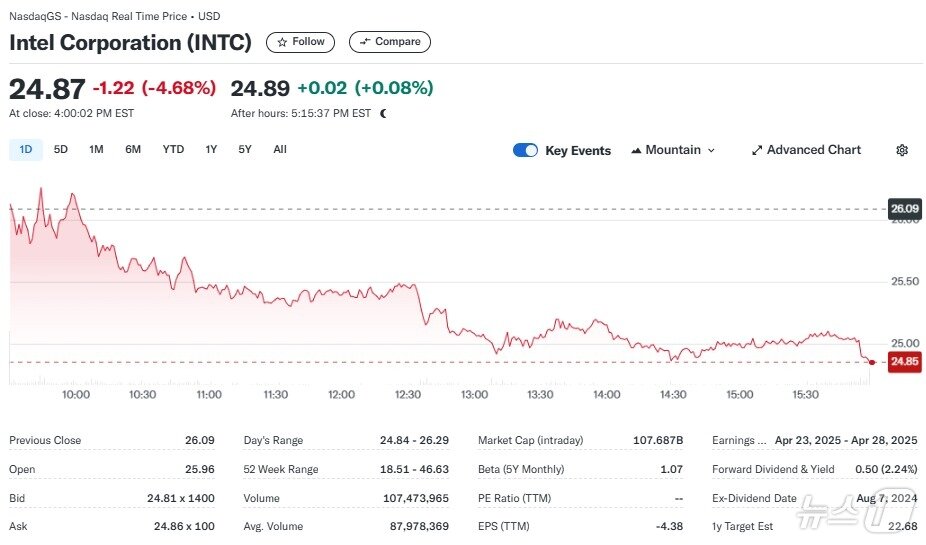Open chart settings gear icon
The image size is (926, 545).
click(x=902, y=150)
